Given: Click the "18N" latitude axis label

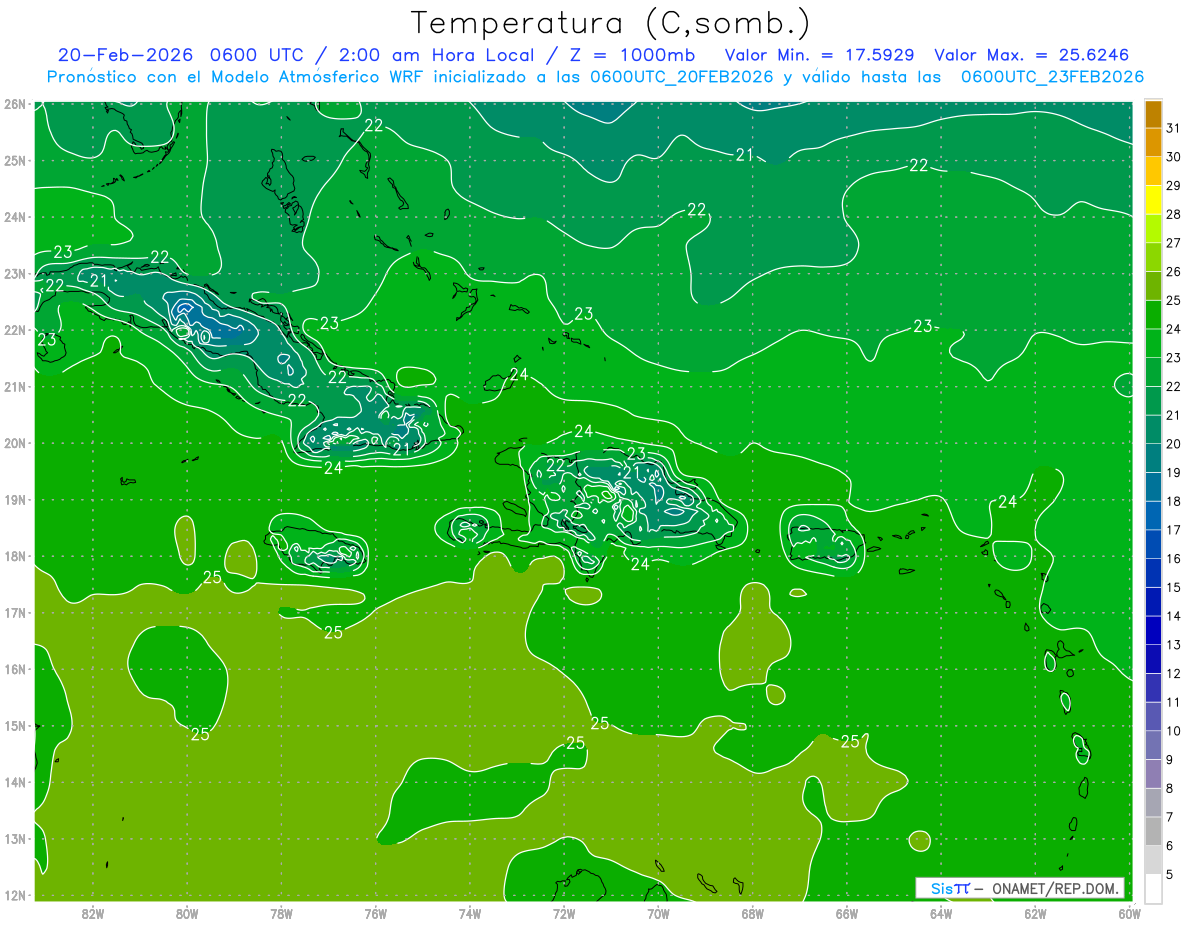Looking at the screenshot, I should 15,557.
